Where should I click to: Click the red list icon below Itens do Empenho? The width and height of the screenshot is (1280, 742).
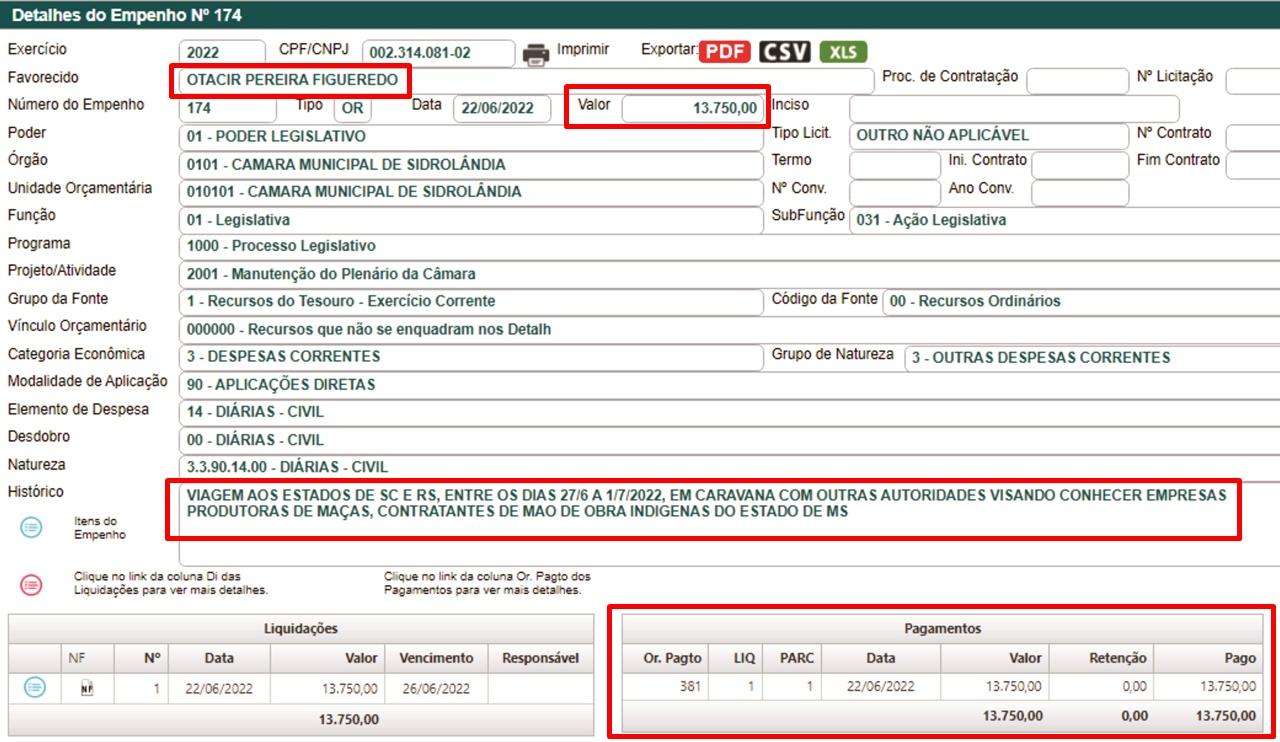click(32, 585)
